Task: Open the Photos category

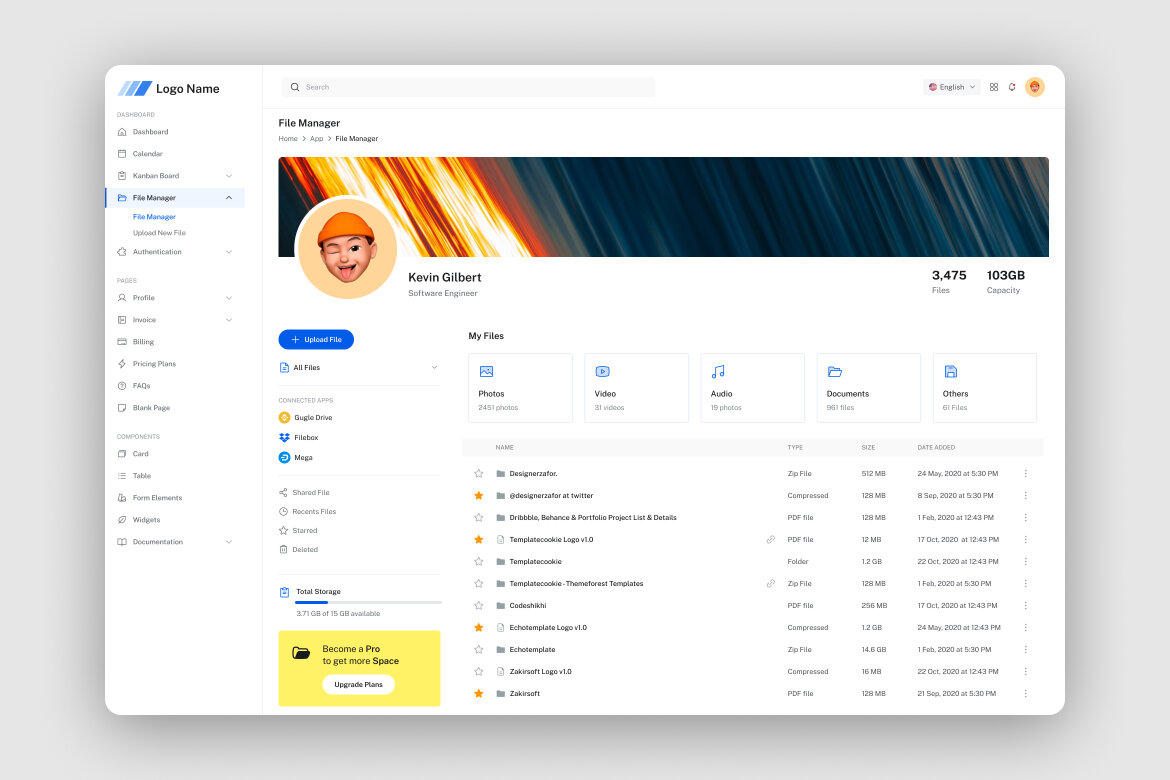Action: click(x=520, y=388)
